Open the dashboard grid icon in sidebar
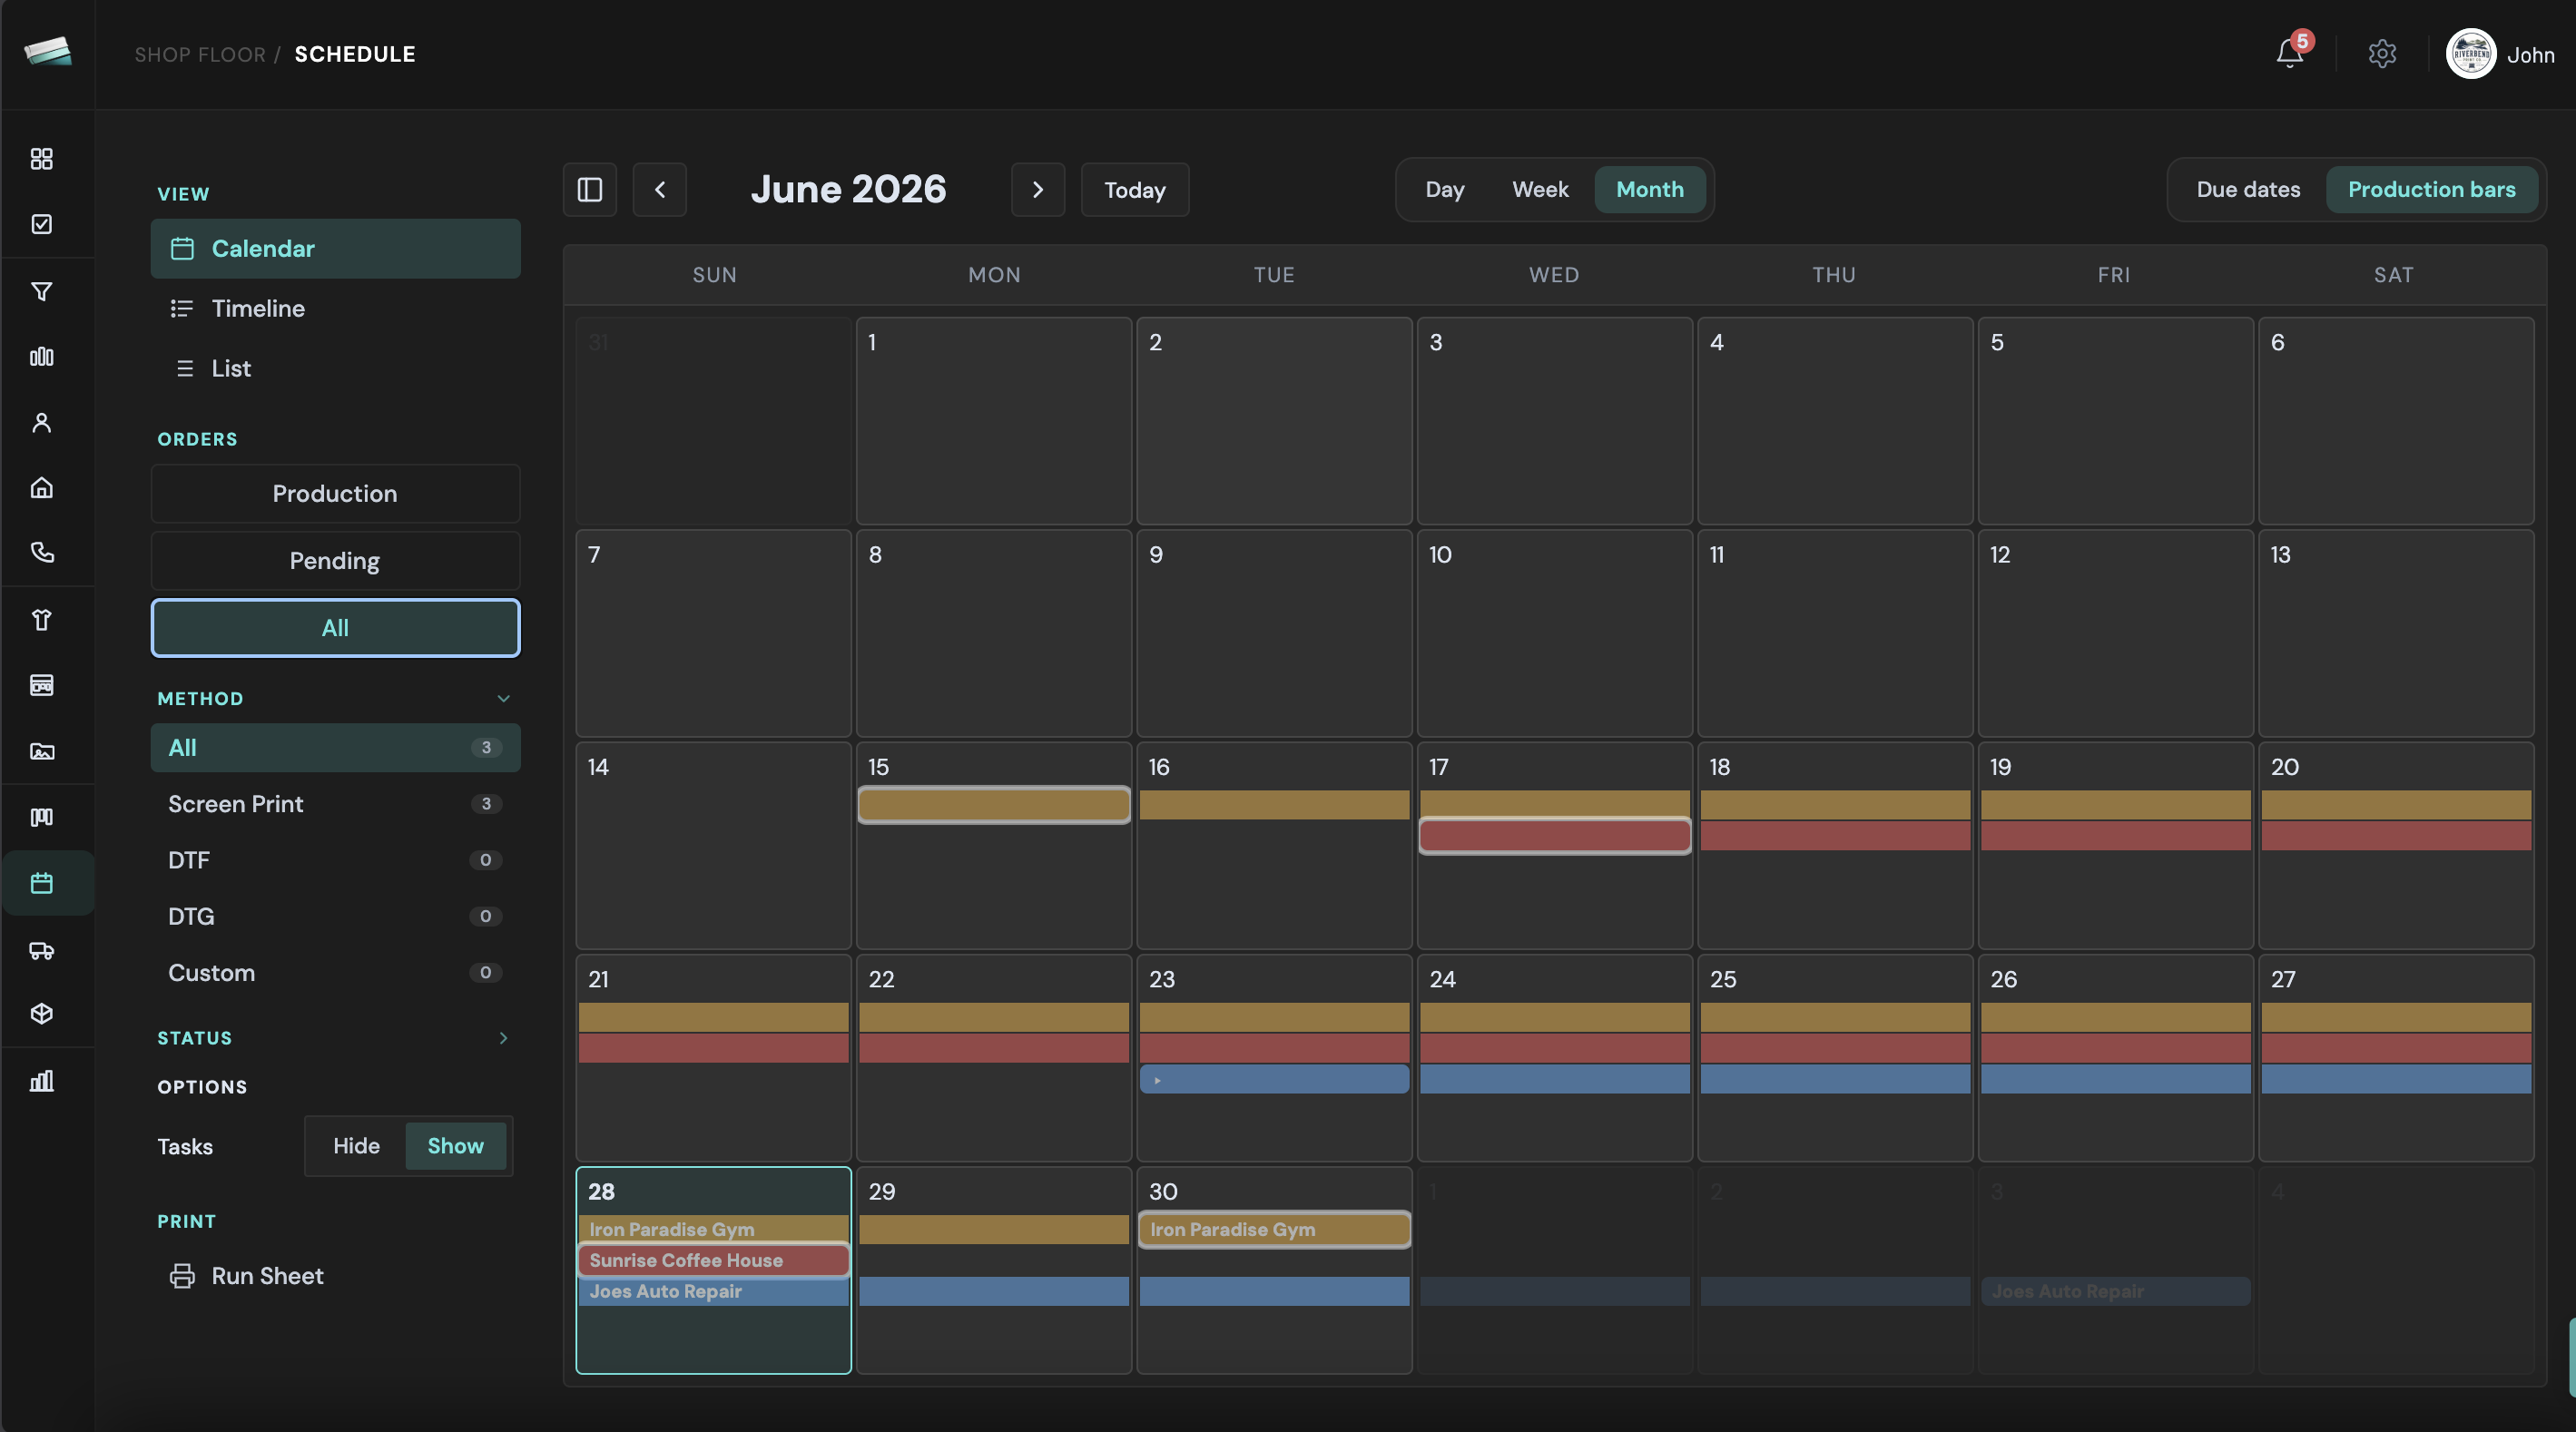The image size is (2576, 1432). 41,159
